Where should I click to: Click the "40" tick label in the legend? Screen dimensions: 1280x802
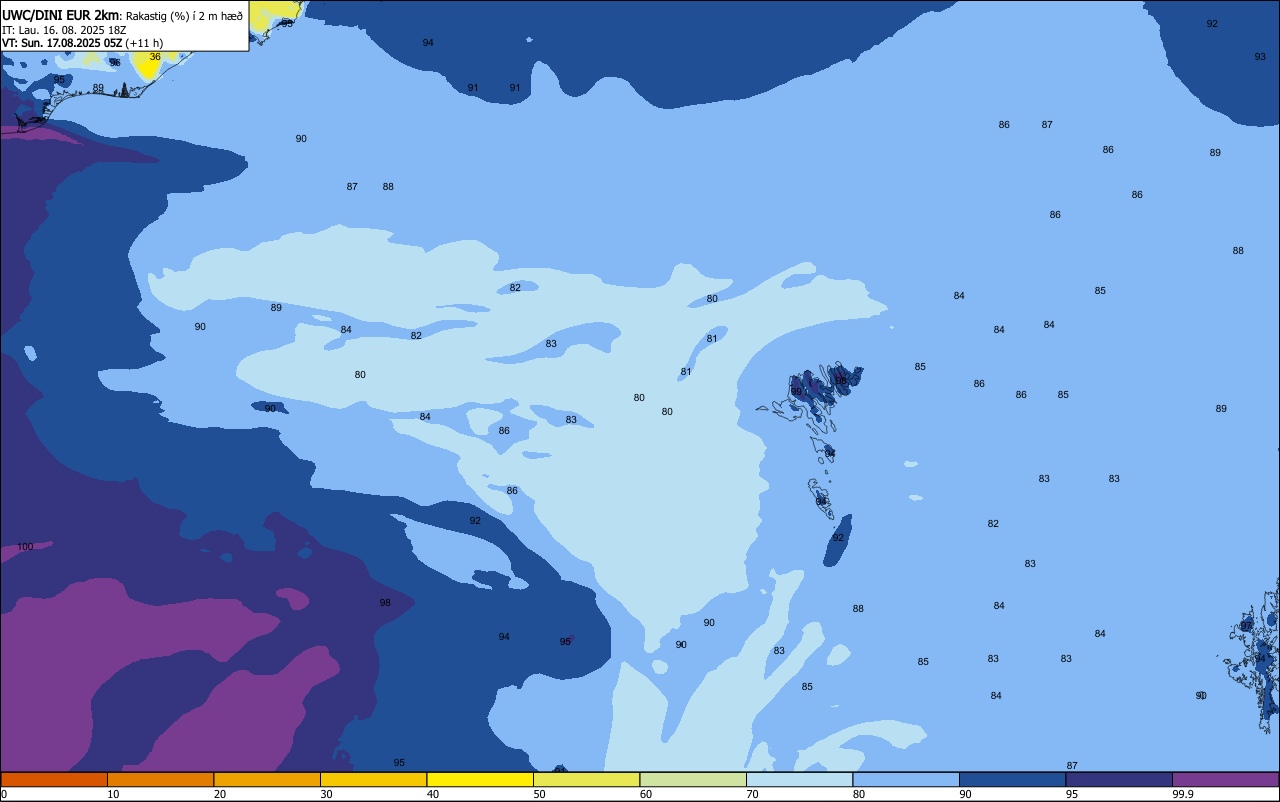pyautogui.click(x=433, y=794)
